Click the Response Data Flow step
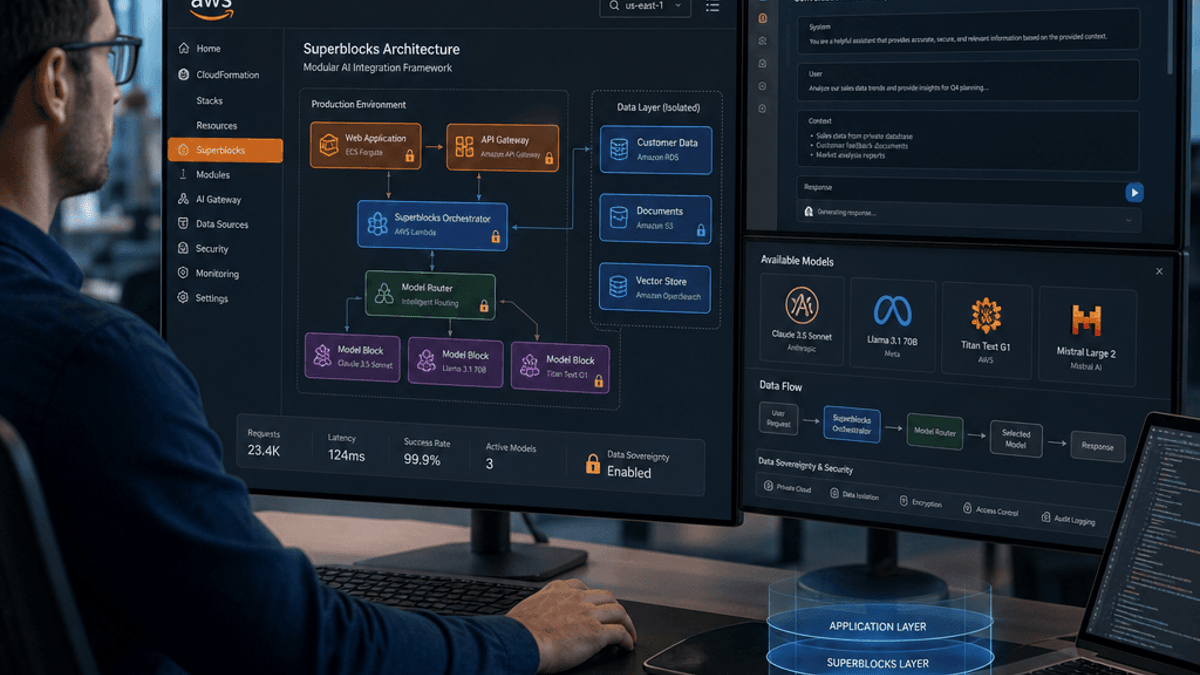Viewport: 1200px width, 675px height. [x=1097, y=446]
